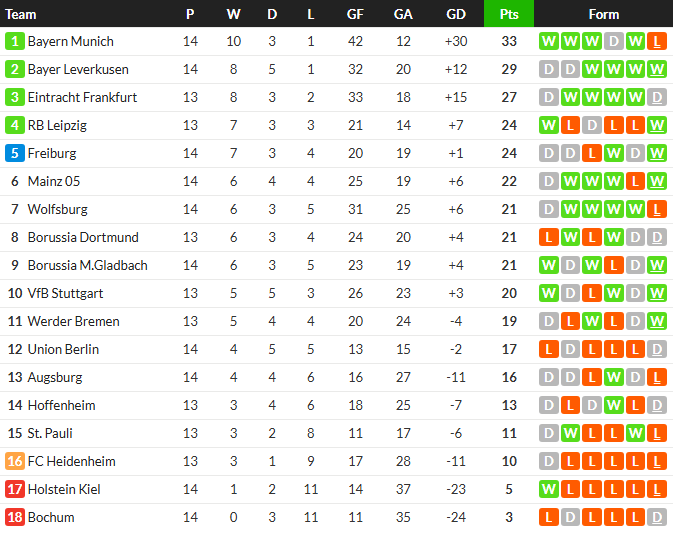The width and height of the screenshot is (673, 533).
Task: Sort table by GD column header
Action: pyautogui.click(x=456, y=14)
